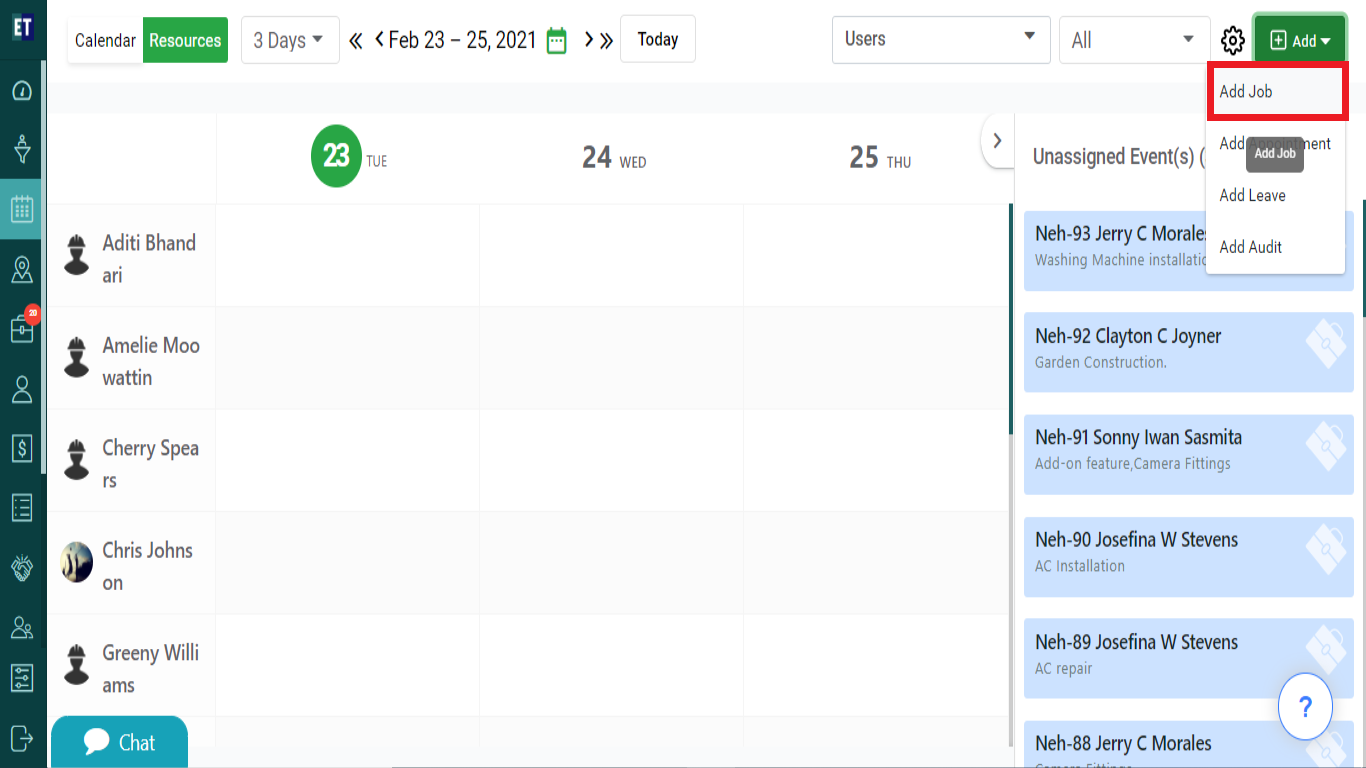
Task: Click the Today button
Action: click(x=658, y=39)
